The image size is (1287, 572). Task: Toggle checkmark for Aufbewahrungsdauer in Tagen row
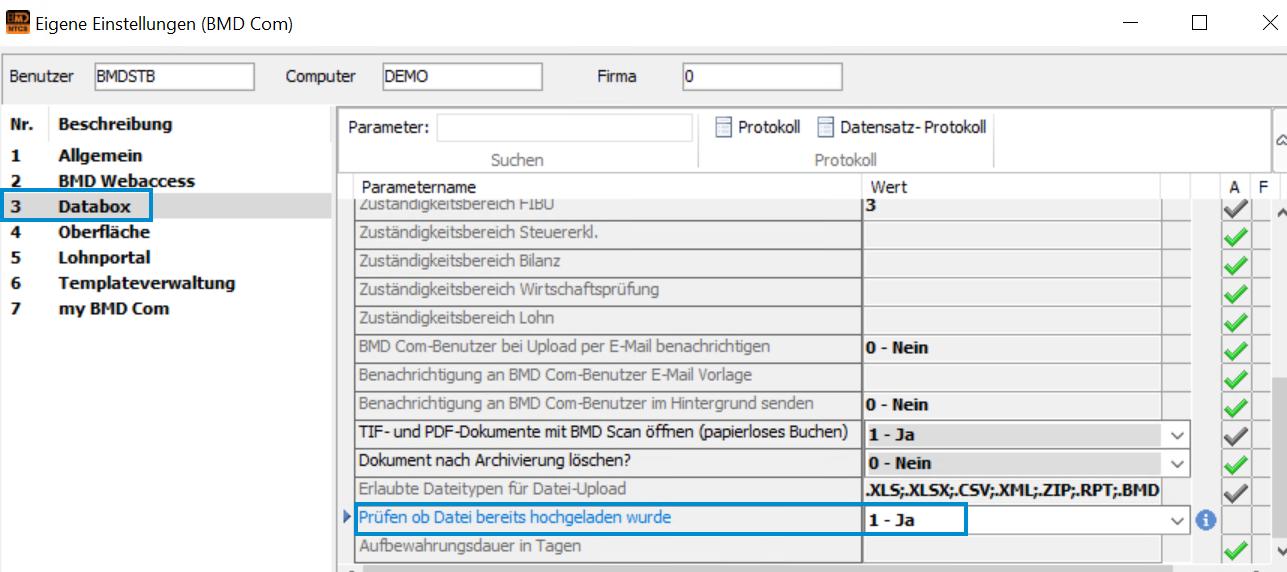[x=1236, y=549]
